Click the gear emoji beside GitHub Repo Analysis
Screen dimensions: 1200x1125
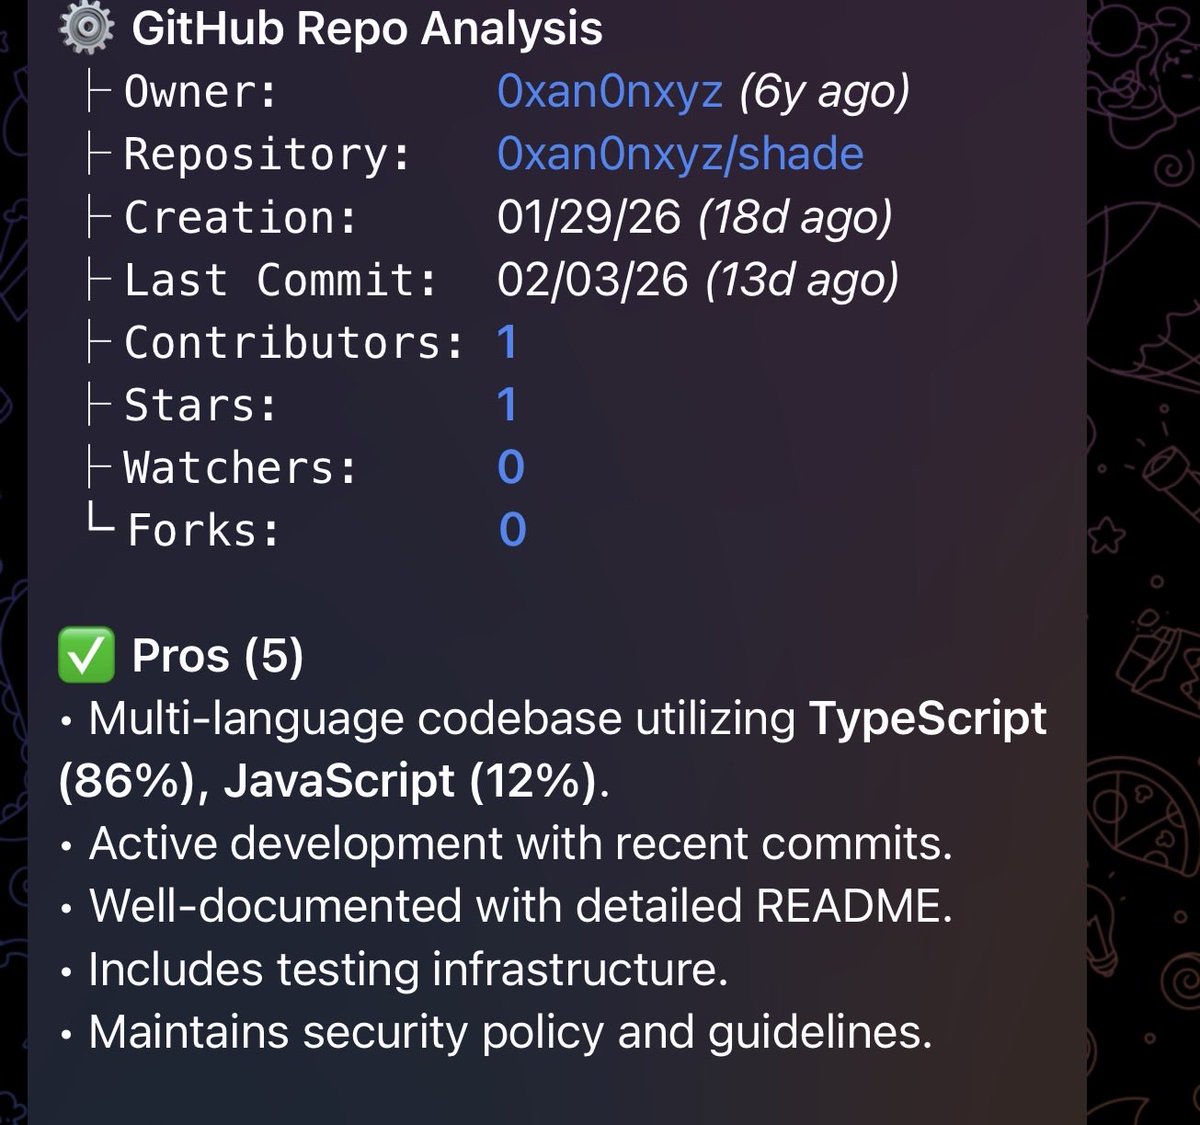click(x=86, y=27)
